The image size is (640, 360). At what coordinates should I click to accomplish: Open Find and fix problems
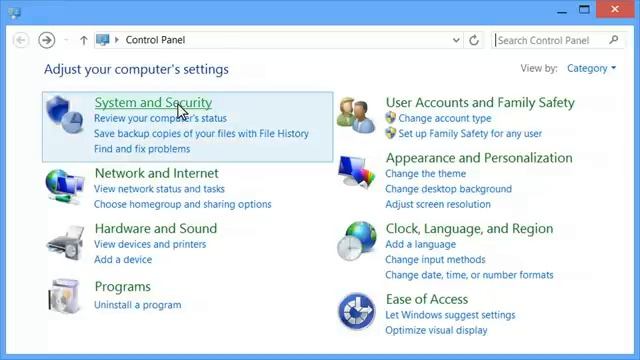[142, 149]
